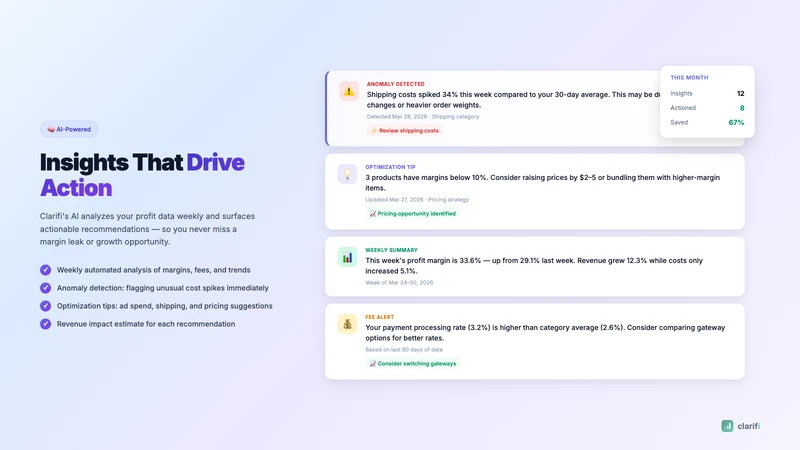Click the checkmark beside Anomaly detection
This screenshot has width=800, height=450.
point(45,288)
